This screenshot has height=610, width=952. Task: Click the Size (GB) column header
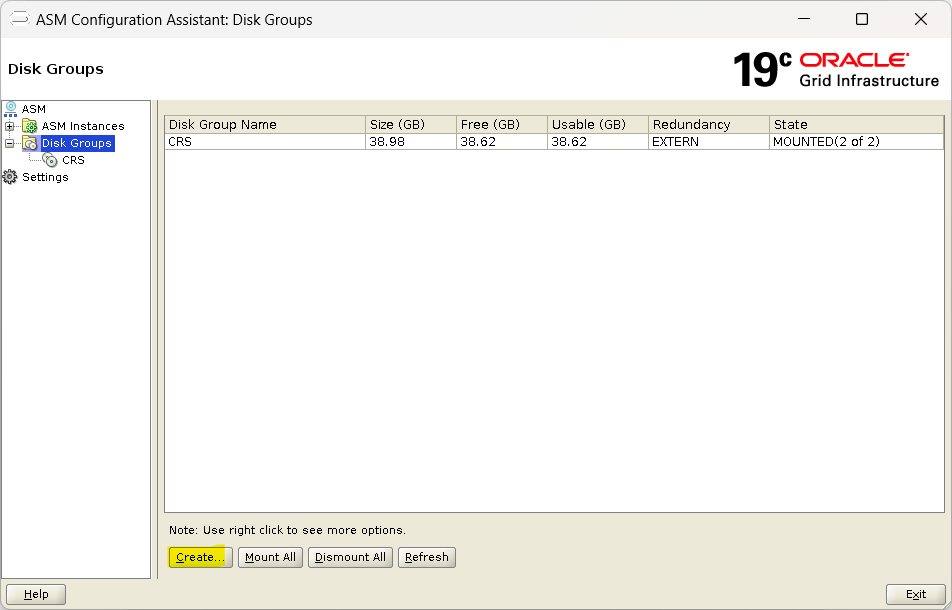pyautogui.click(x=411, y=124)
